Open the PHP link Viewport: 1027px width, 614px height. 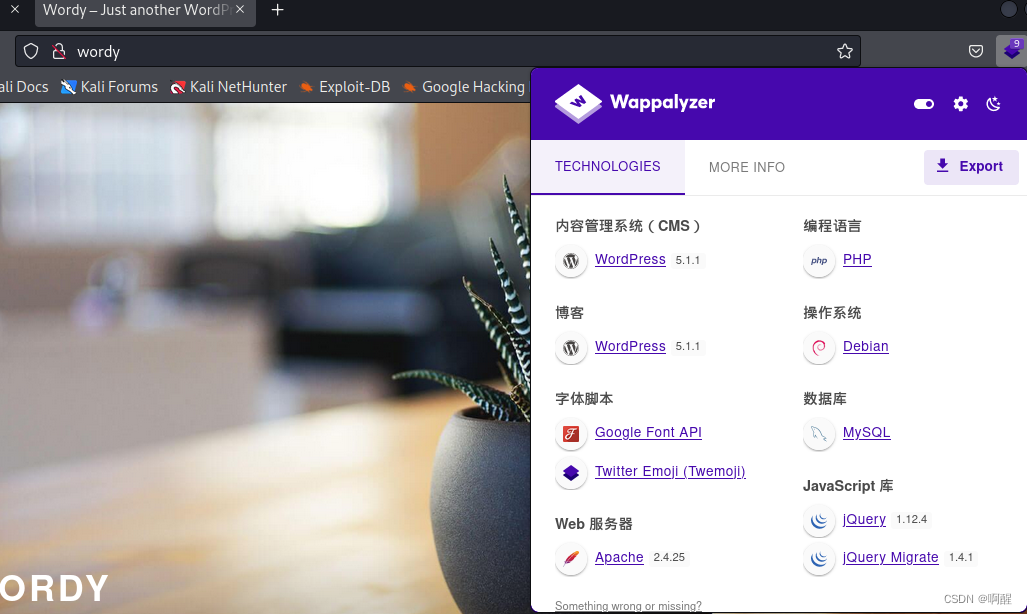pos(857,259)
